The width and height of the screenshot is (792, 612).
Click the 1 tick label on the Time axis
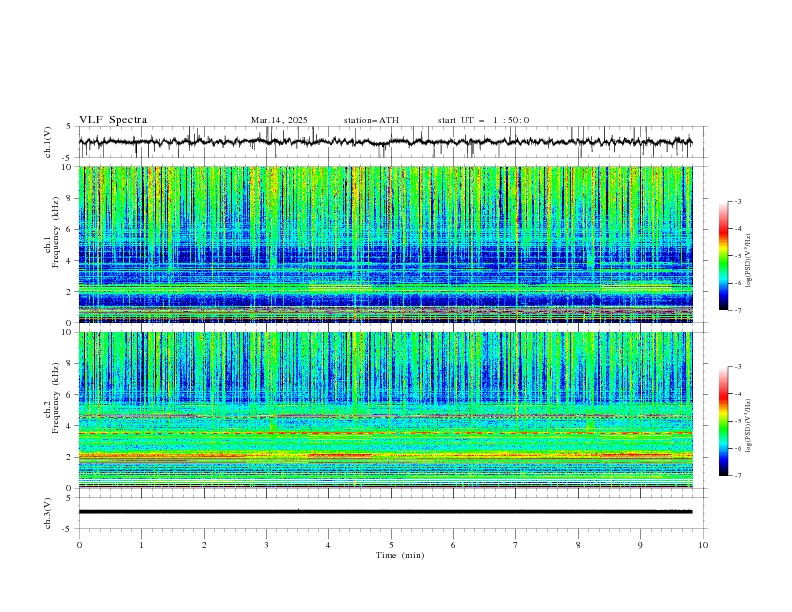tap(141, 545)
